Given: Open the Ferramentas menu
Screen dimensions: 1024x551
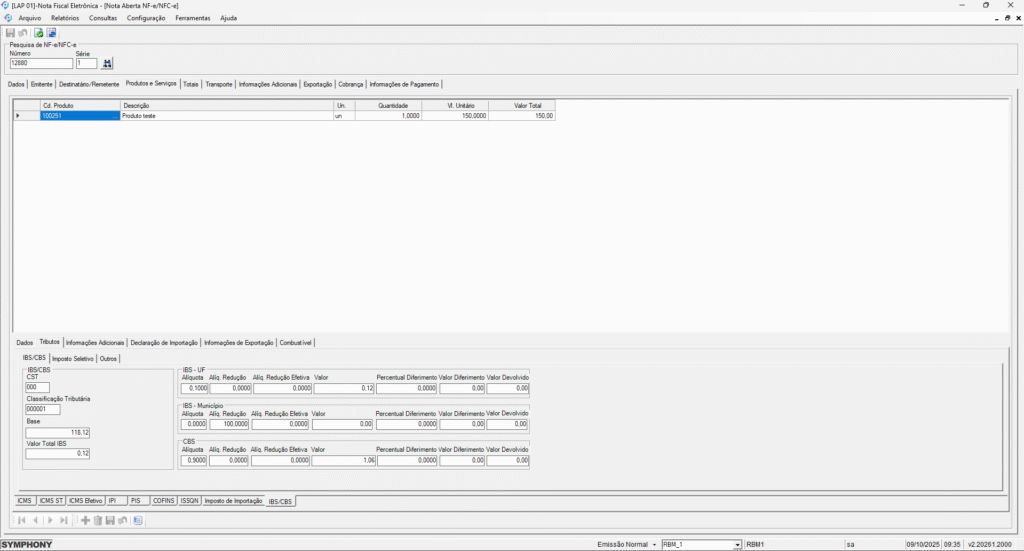Looking at the screenshot, I should (192, 18).
